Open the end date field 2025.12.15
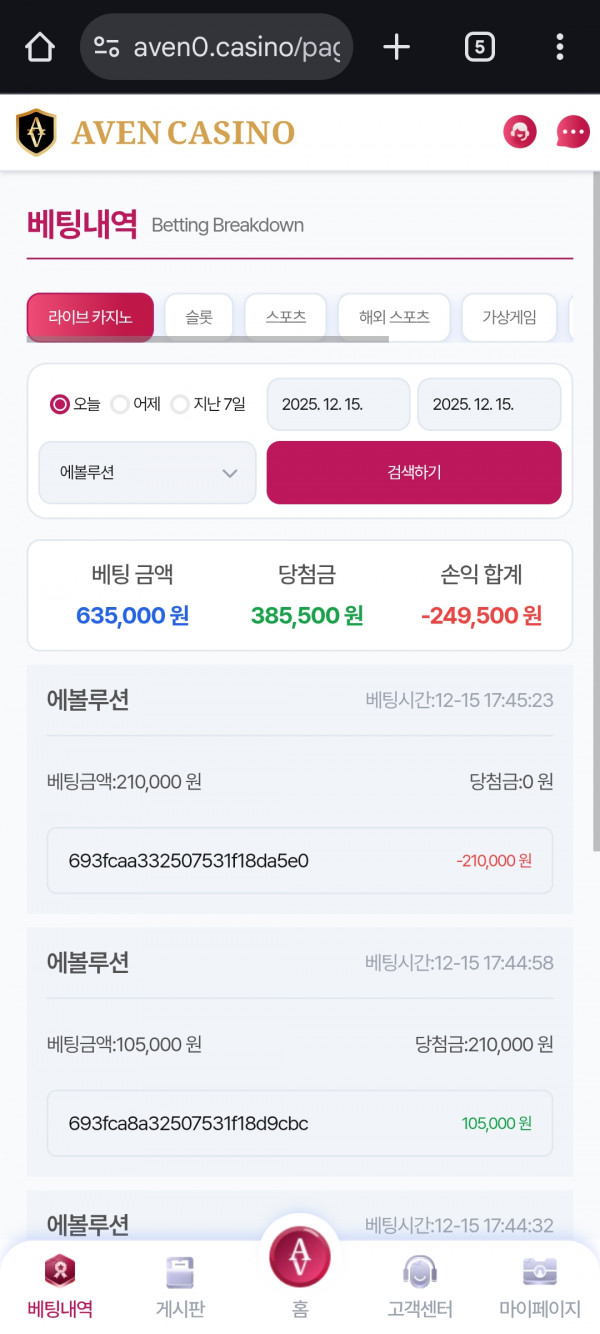600x1334 pixels. (x=489, y=404)
